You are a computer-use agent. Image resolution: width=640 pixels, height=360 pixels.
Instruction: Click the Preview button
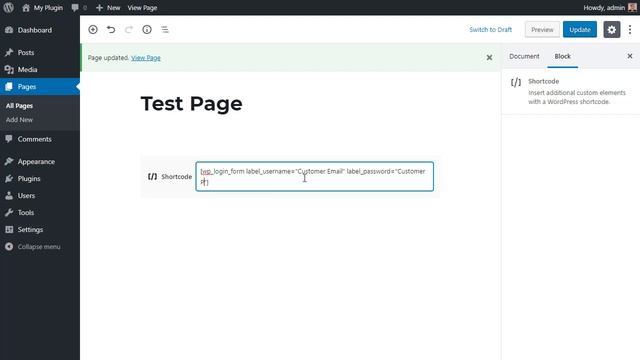coord(542,30)
